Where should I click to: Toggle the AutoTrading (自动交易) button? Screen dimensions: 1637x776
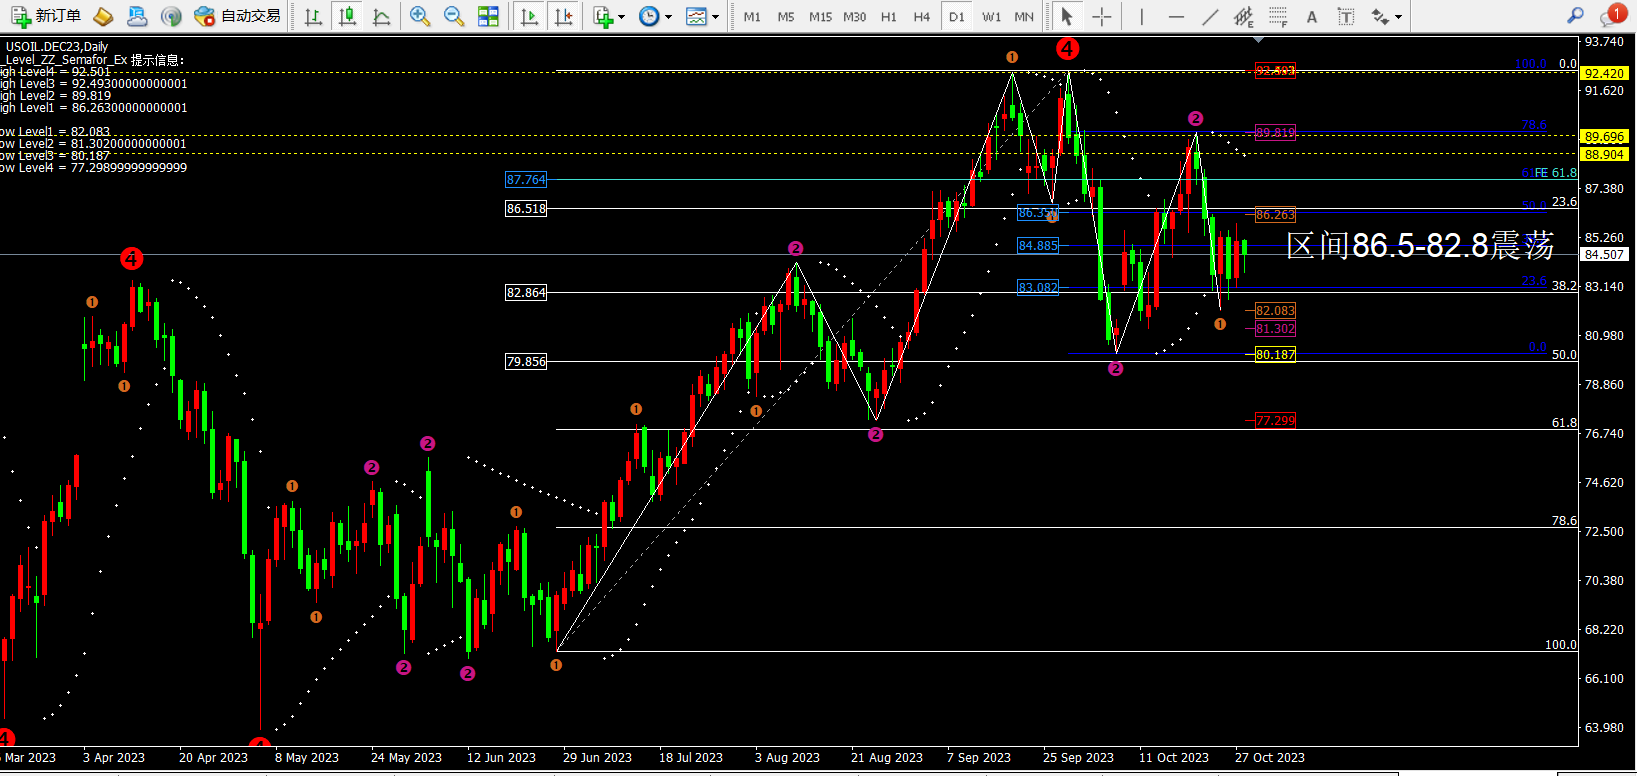(237, 16)
